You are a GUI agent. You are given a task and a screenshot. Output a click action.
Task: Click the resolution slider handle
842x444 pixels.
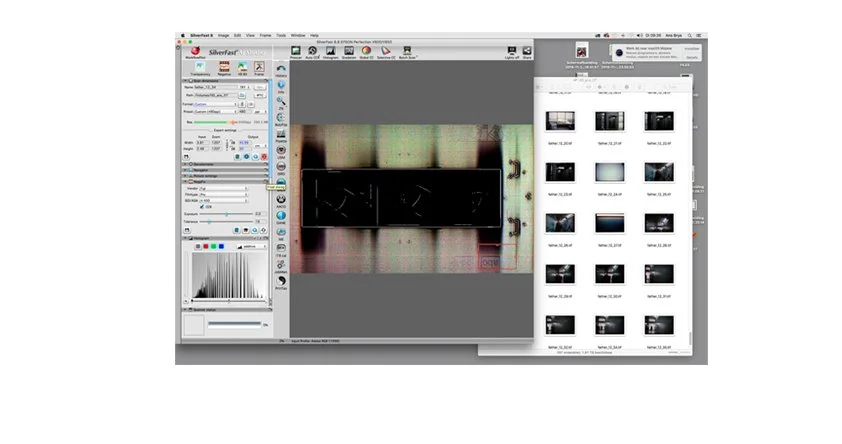click(233, 122)
